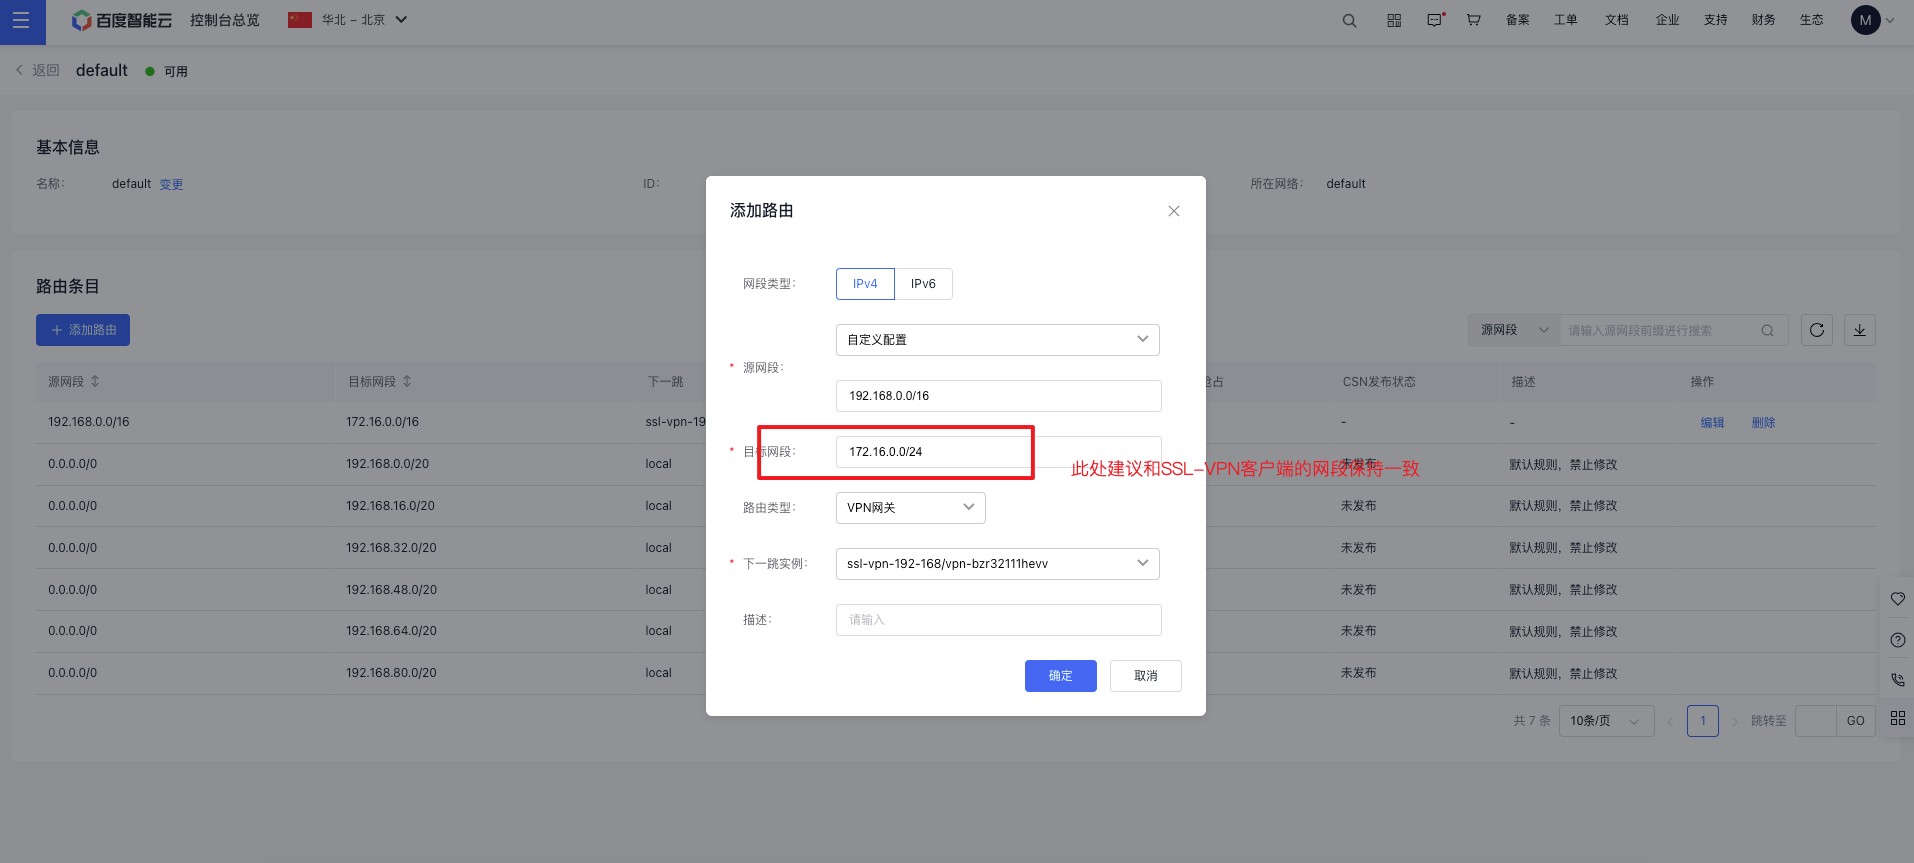Open the search icon in the header

(x=1349, y=21)
